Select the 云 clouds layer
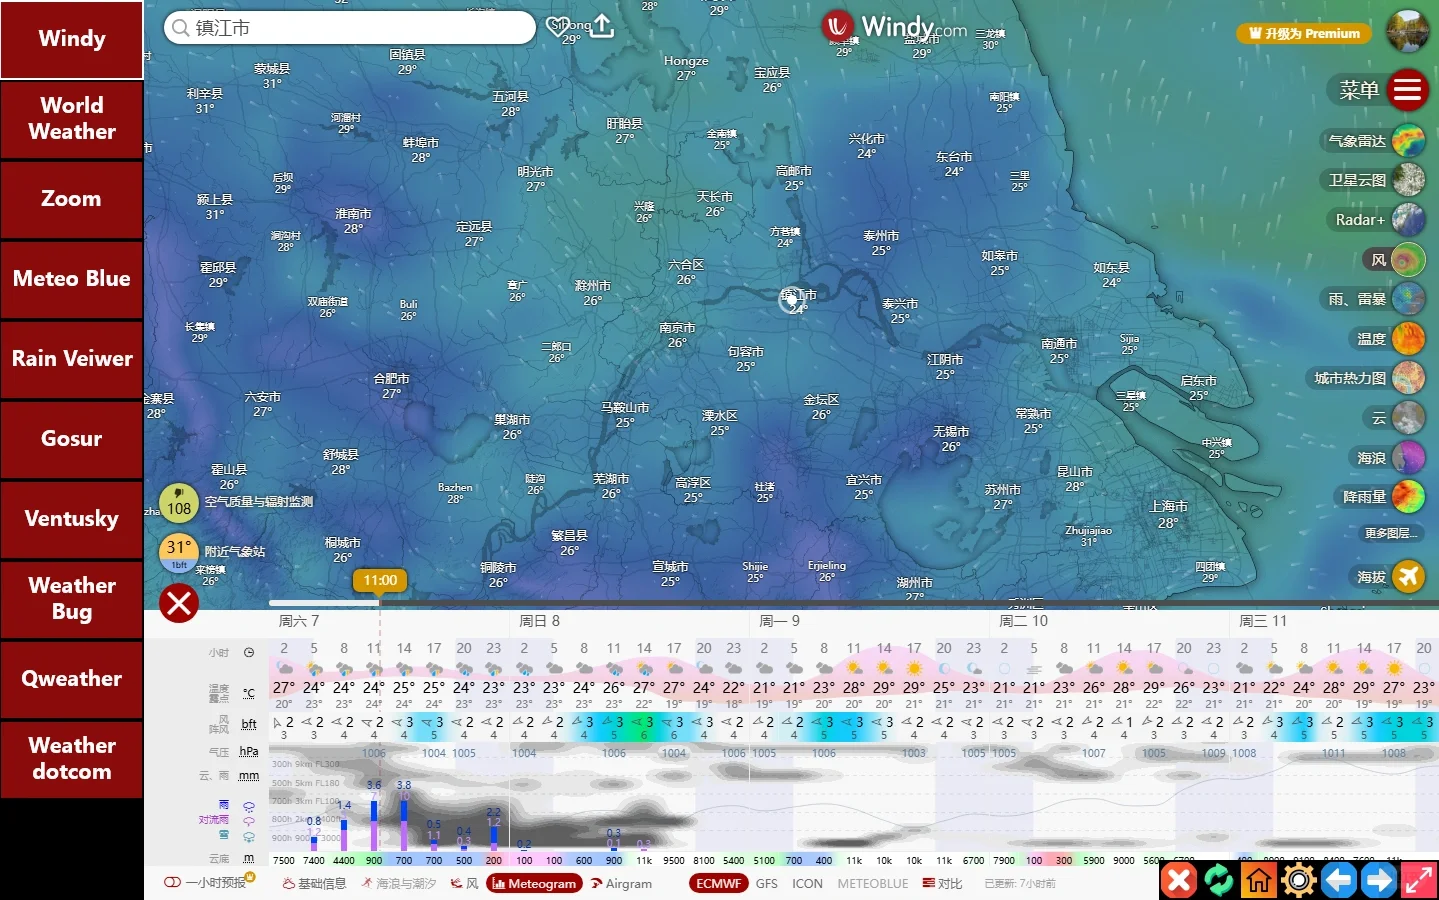The image size is (1439, 900). point(1394,418)
